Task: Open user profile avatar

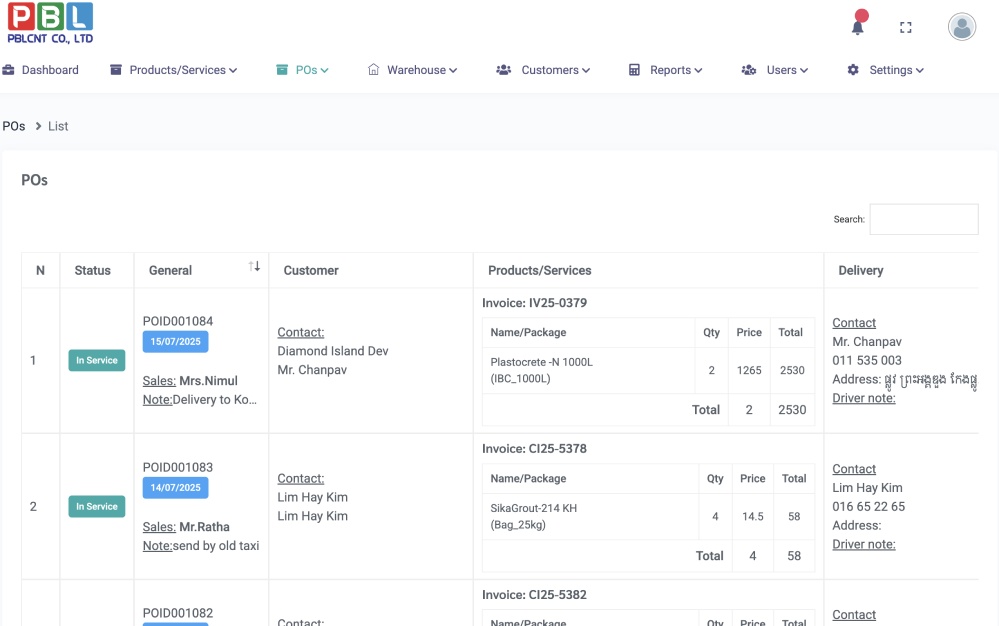Action: click(x=961, y=27)
